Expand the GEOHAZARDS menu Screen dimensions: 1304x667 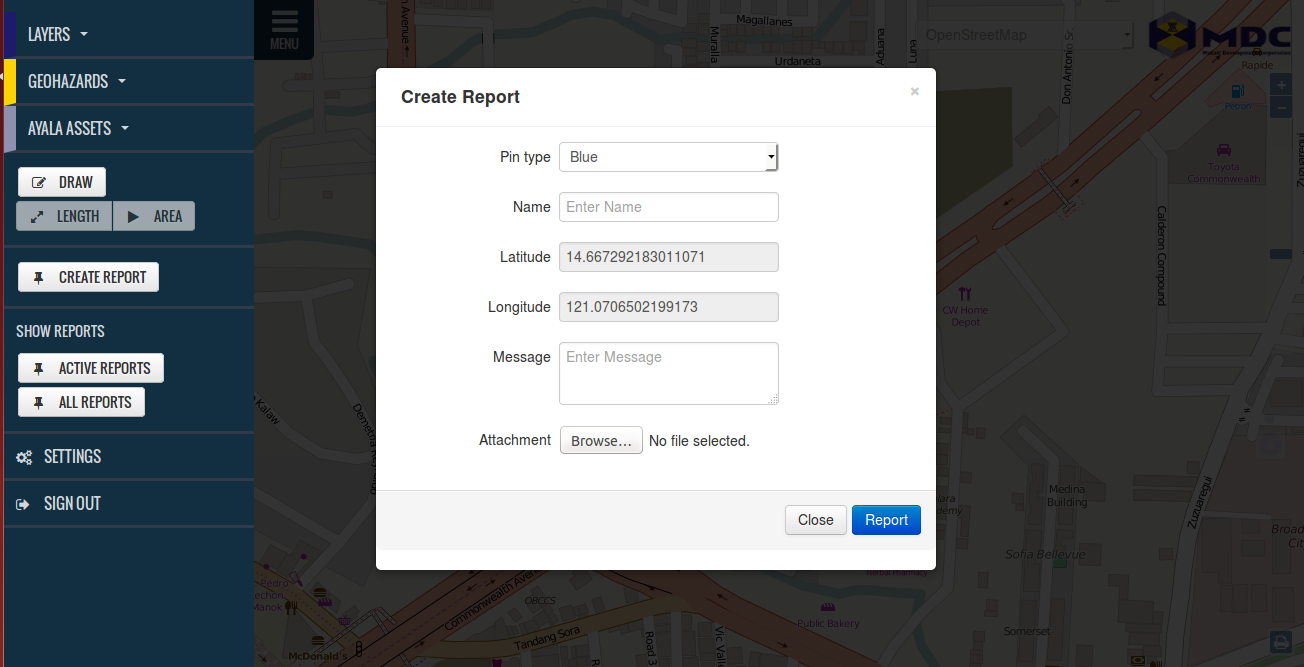(x=77, y=81)
